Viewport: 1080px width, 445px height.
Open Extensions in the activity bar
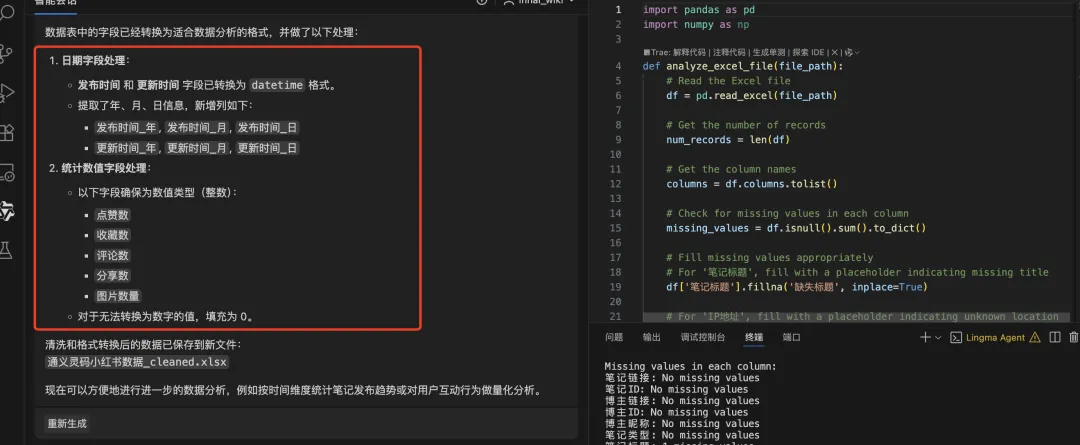(x=6, y=132)
